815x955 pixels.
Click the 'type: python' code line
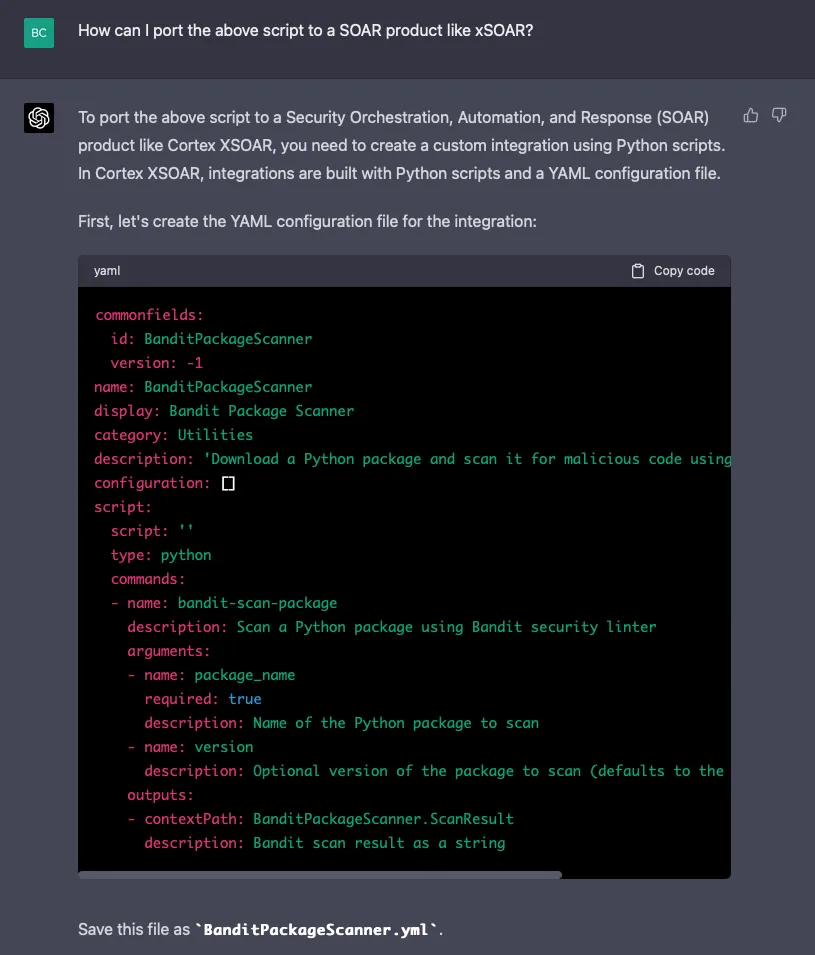click(161, 555)
